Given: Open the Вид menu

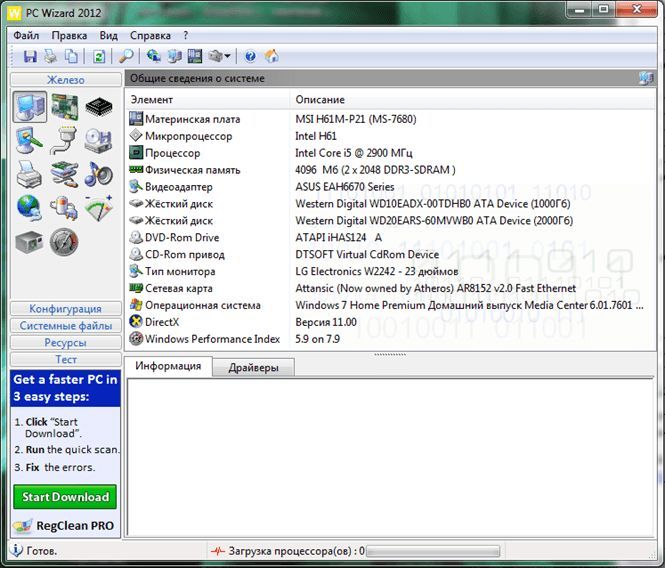Looking at the screenshot, I should pyautogui.click(x=109, y=35).
